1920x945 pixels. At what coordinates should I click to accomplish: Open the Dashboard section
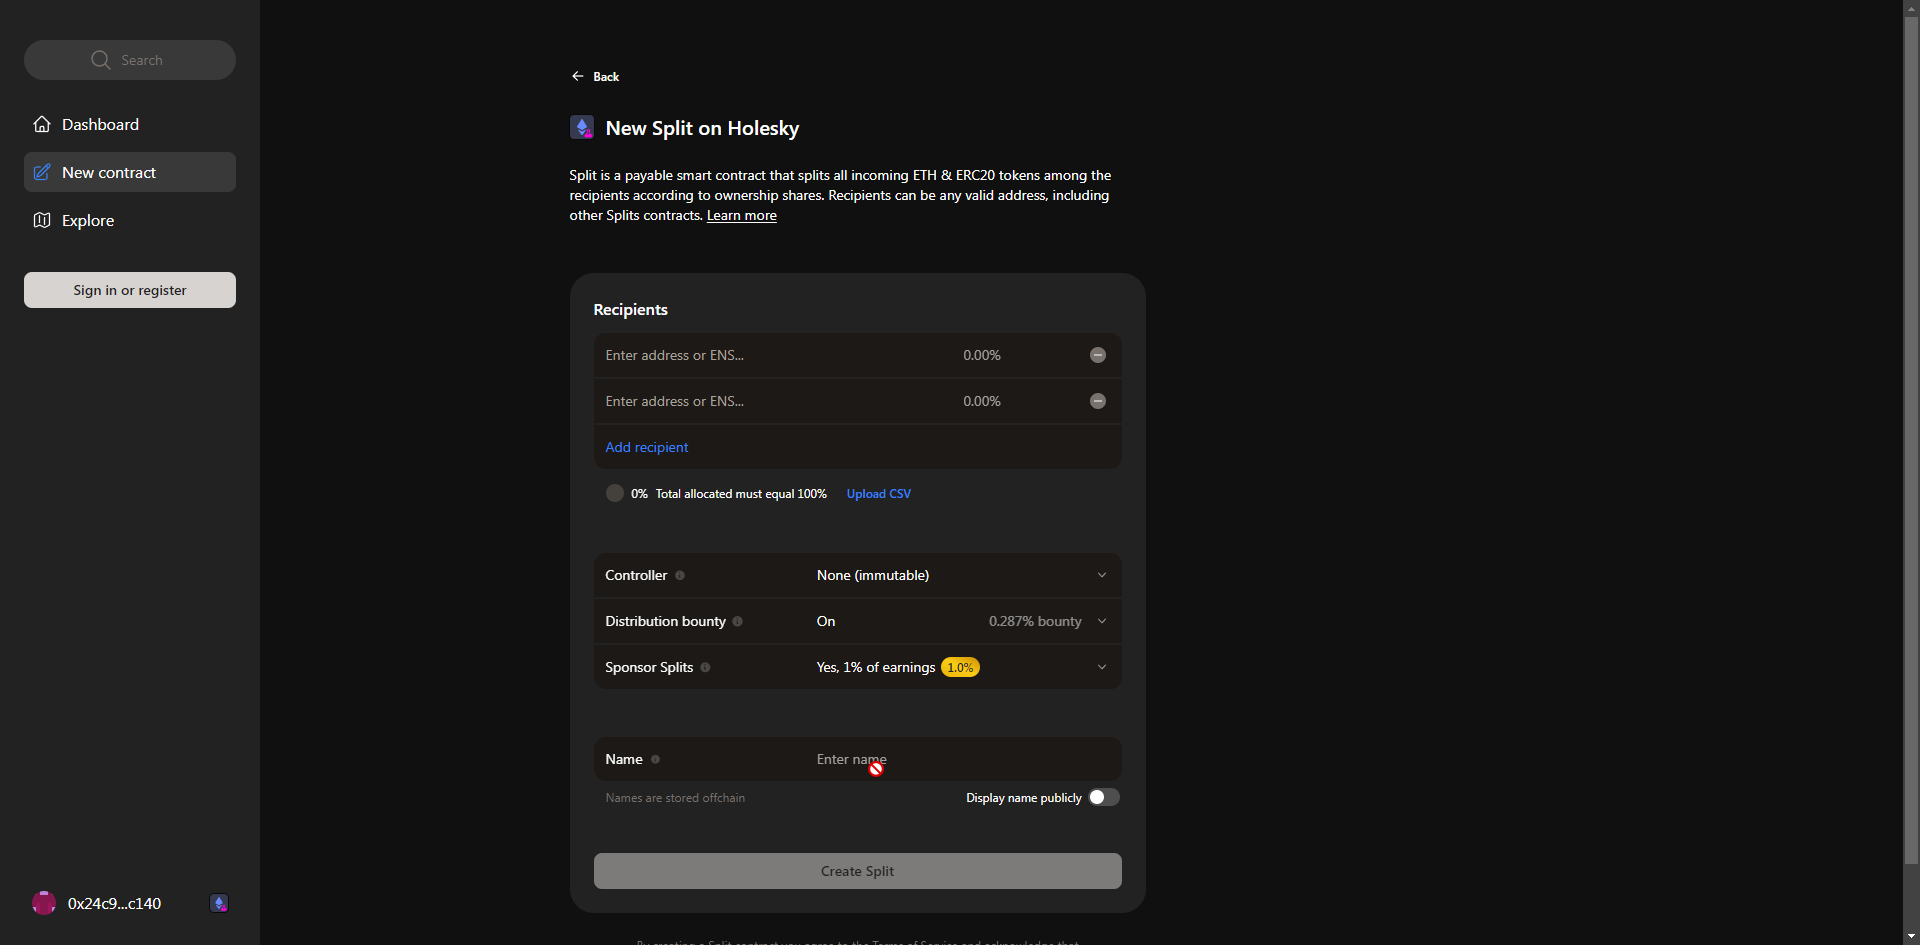tap(99, 124)
